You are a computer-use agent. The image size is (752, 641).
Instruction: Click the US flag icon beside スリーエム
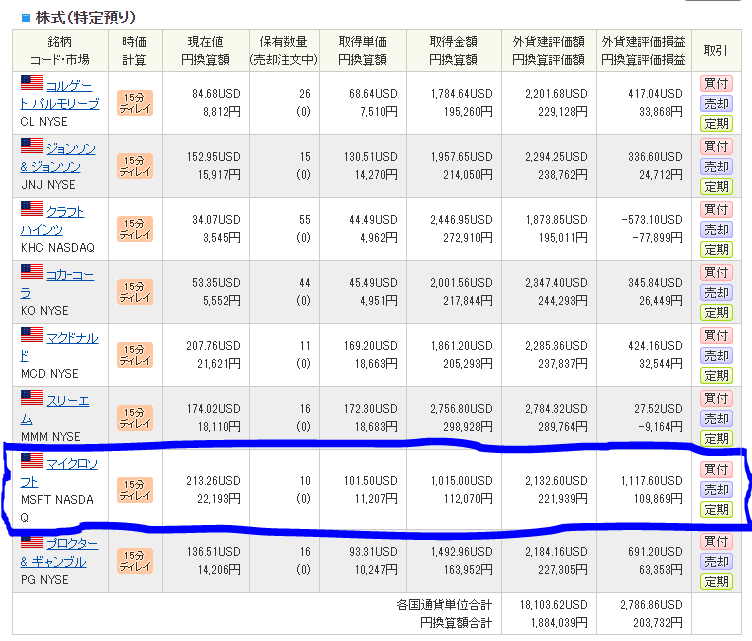tap(32, 398)
